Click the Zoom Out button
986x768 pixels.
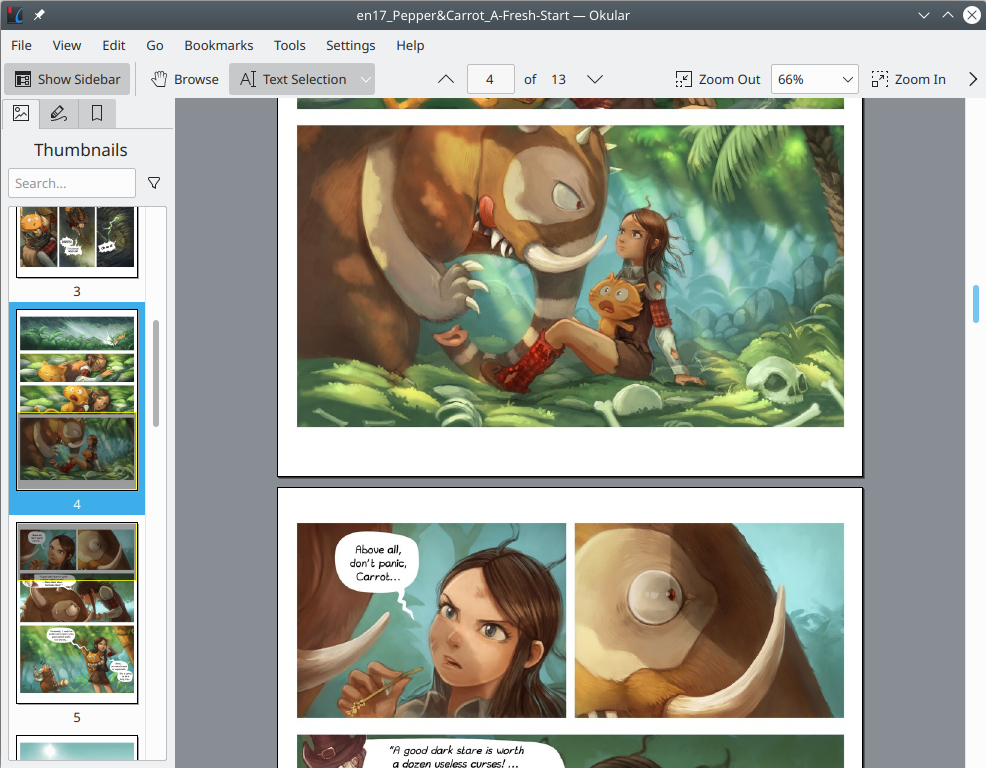coord(717,79)
